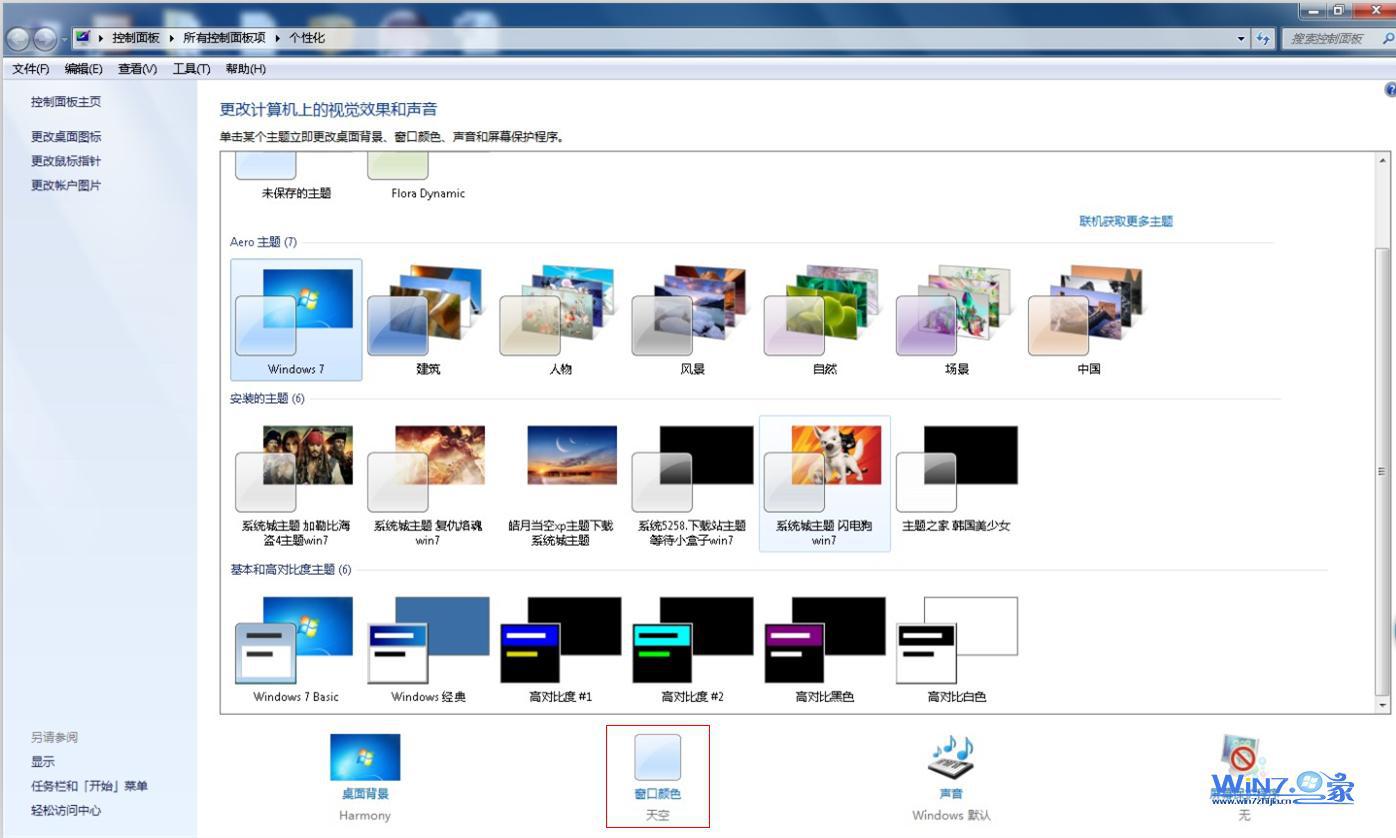Open the 编辑(E) menu

[83, 69]
